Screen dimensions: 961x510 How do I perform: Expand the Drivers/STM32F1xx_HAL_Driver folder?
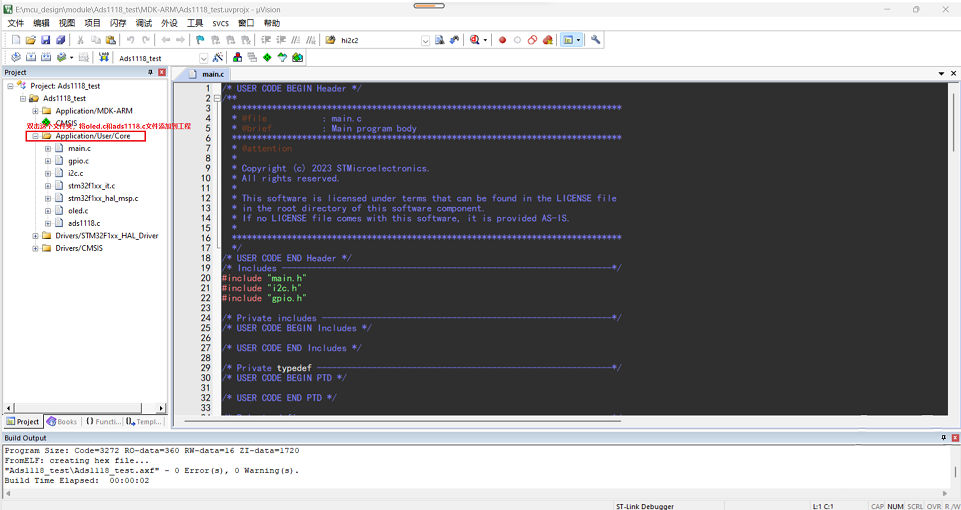36,236
